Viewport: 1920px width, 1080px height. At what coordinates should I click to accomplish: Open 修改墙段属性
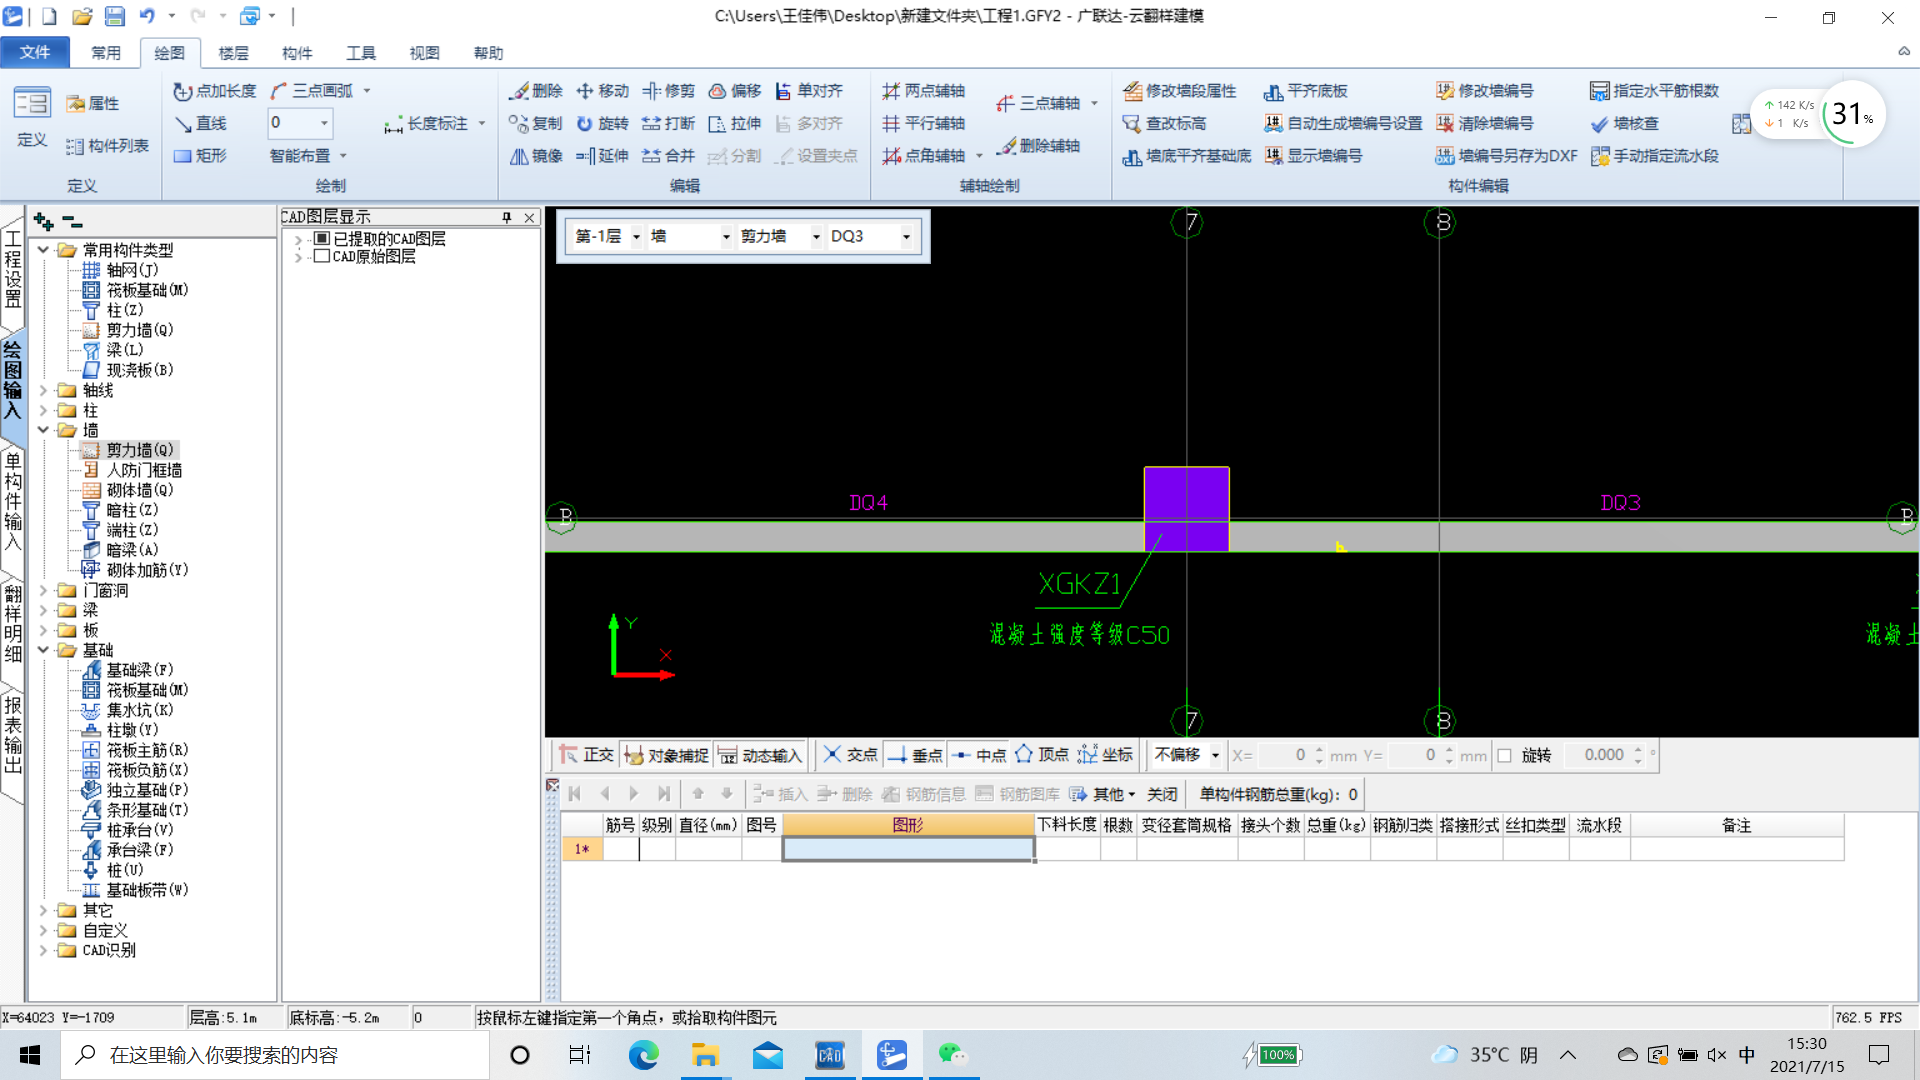point(1179,91)
